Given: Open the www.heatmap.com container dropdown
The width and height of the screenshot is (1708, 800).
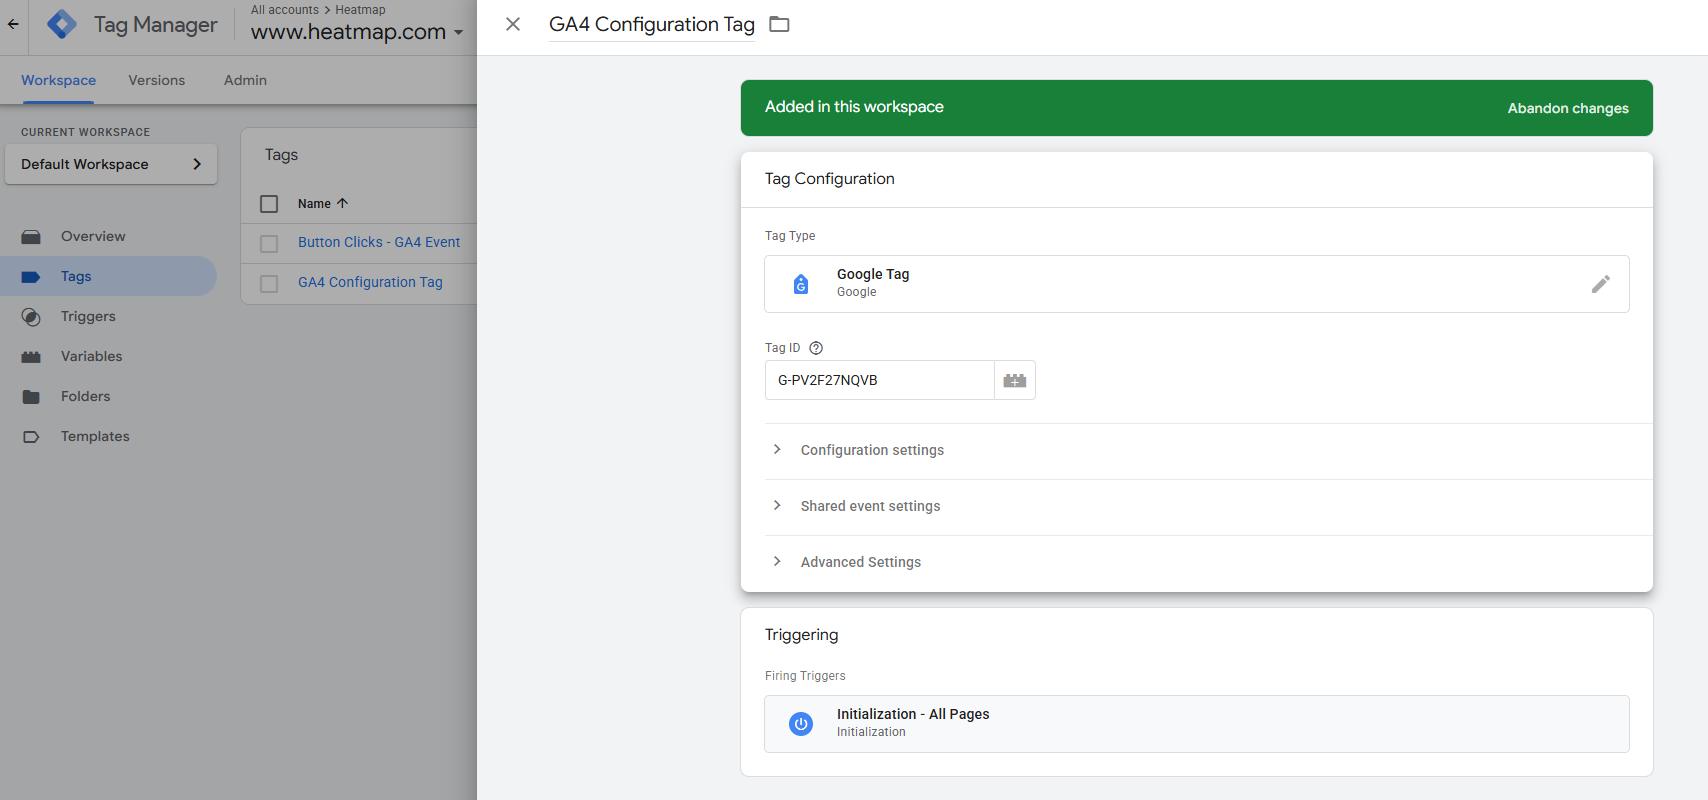Looking at the screenshot, I should click(357, 32).
